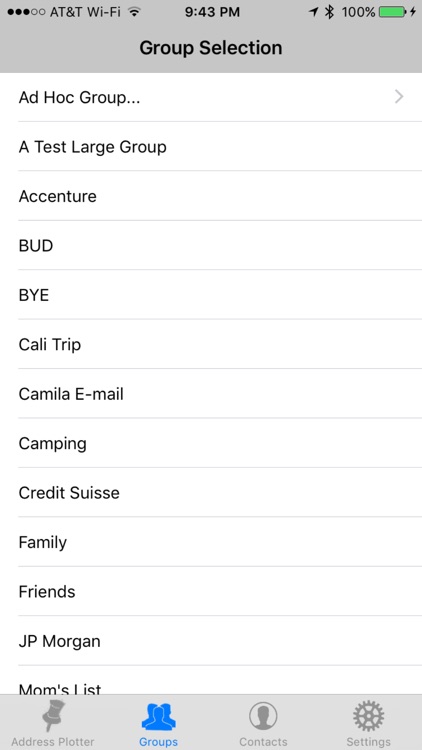Tap the Bluetooth icon in status bar

tap(329, 12)
